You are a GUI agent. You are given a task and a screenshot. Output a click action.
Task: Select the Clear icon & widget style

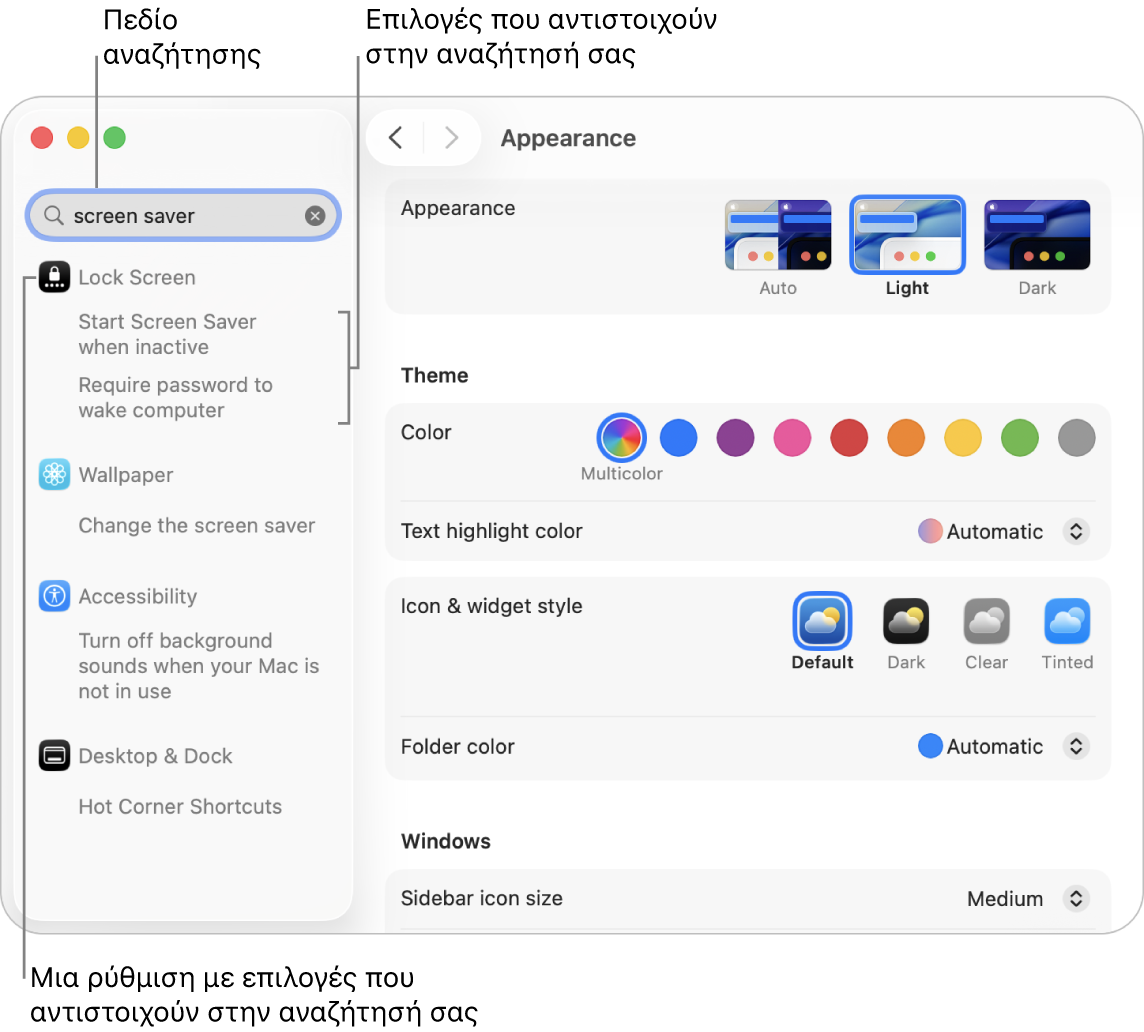(x=986, y=621)
